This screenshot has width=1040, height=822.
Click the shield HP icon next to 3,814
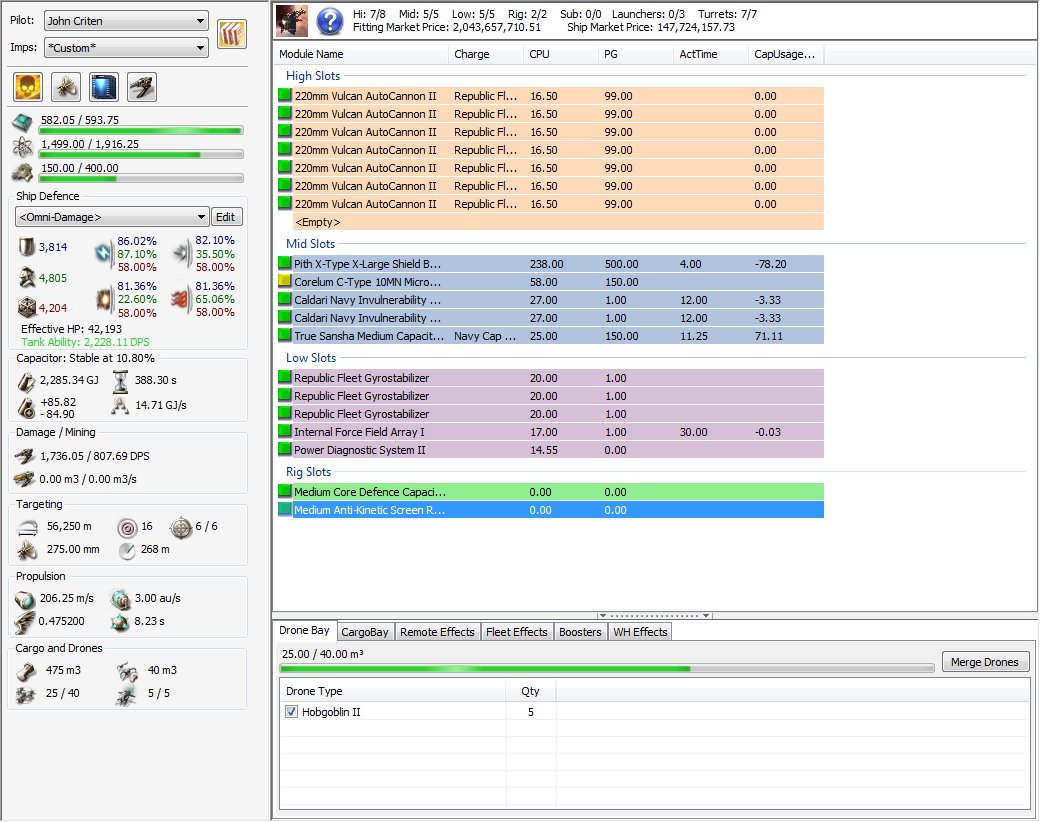click(x=26, y=247)
